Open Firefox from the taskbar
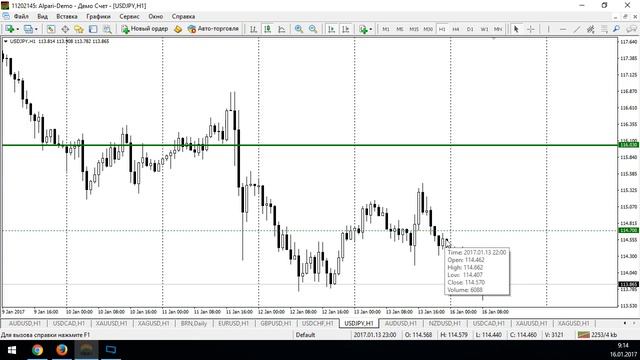640x360 pixels. click(x=62, y=350)
